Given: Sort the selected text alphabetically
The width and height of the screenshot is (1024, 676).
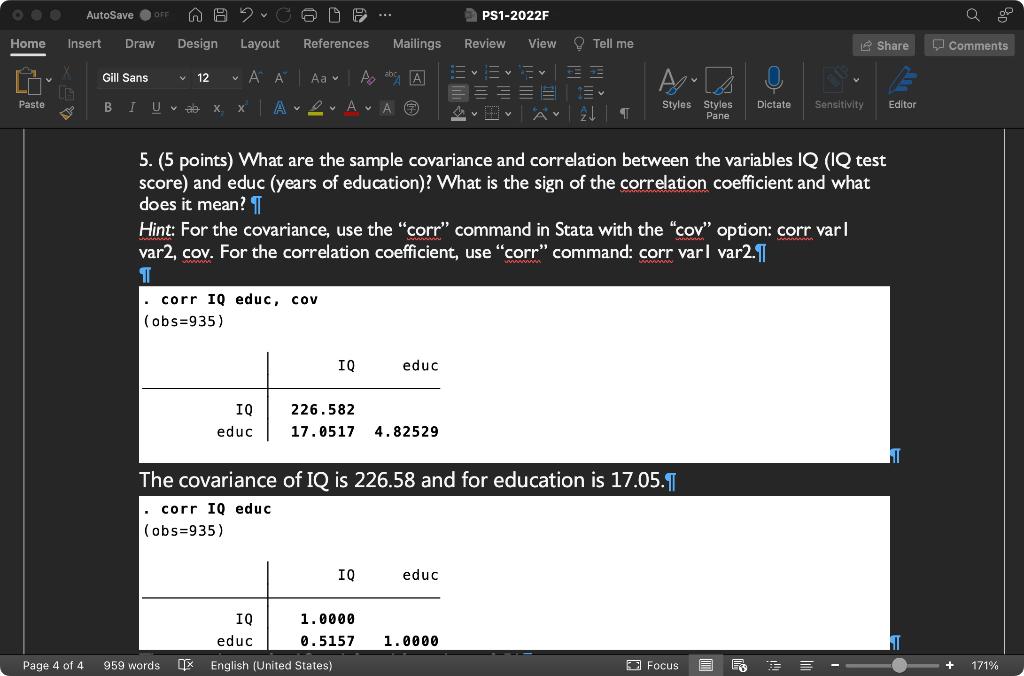Looking at the screenshot, I should pos(588,113).
